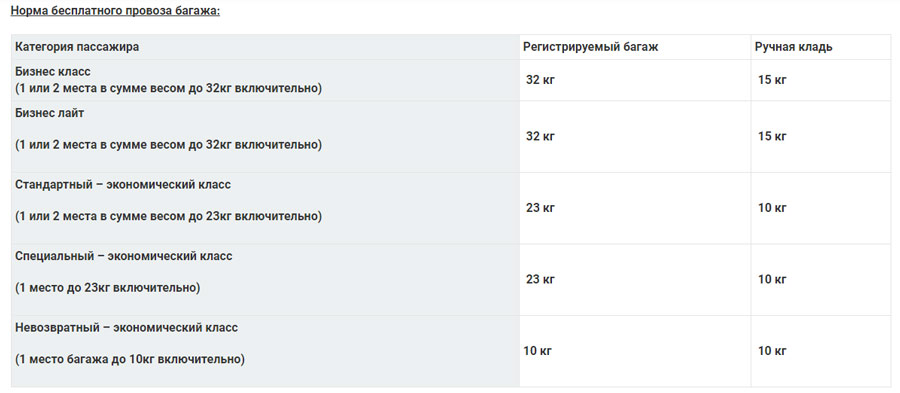This screenshot has width=900, height=393.
Task: Click the 32 кг baggage value for Бизнес лайт
Action: coord(541,137)
